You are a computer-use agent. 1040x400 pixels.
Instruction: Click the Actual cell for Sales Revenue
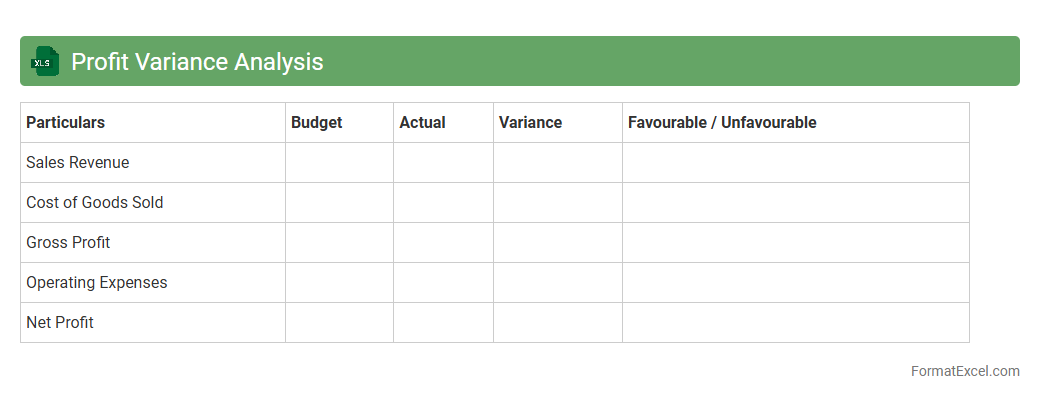[443, 162]
